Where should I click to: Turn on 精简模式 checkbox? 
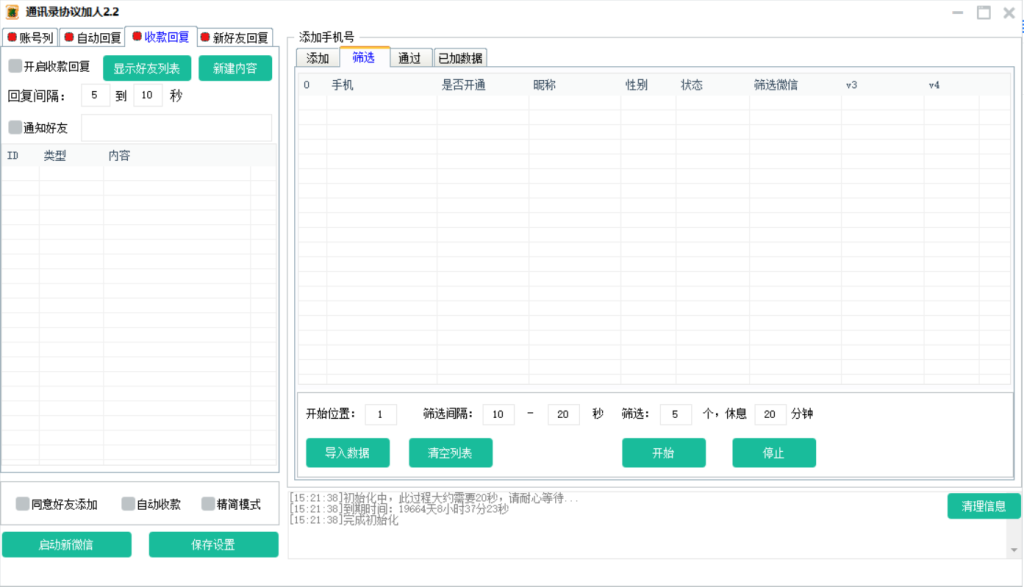point(208,504)
